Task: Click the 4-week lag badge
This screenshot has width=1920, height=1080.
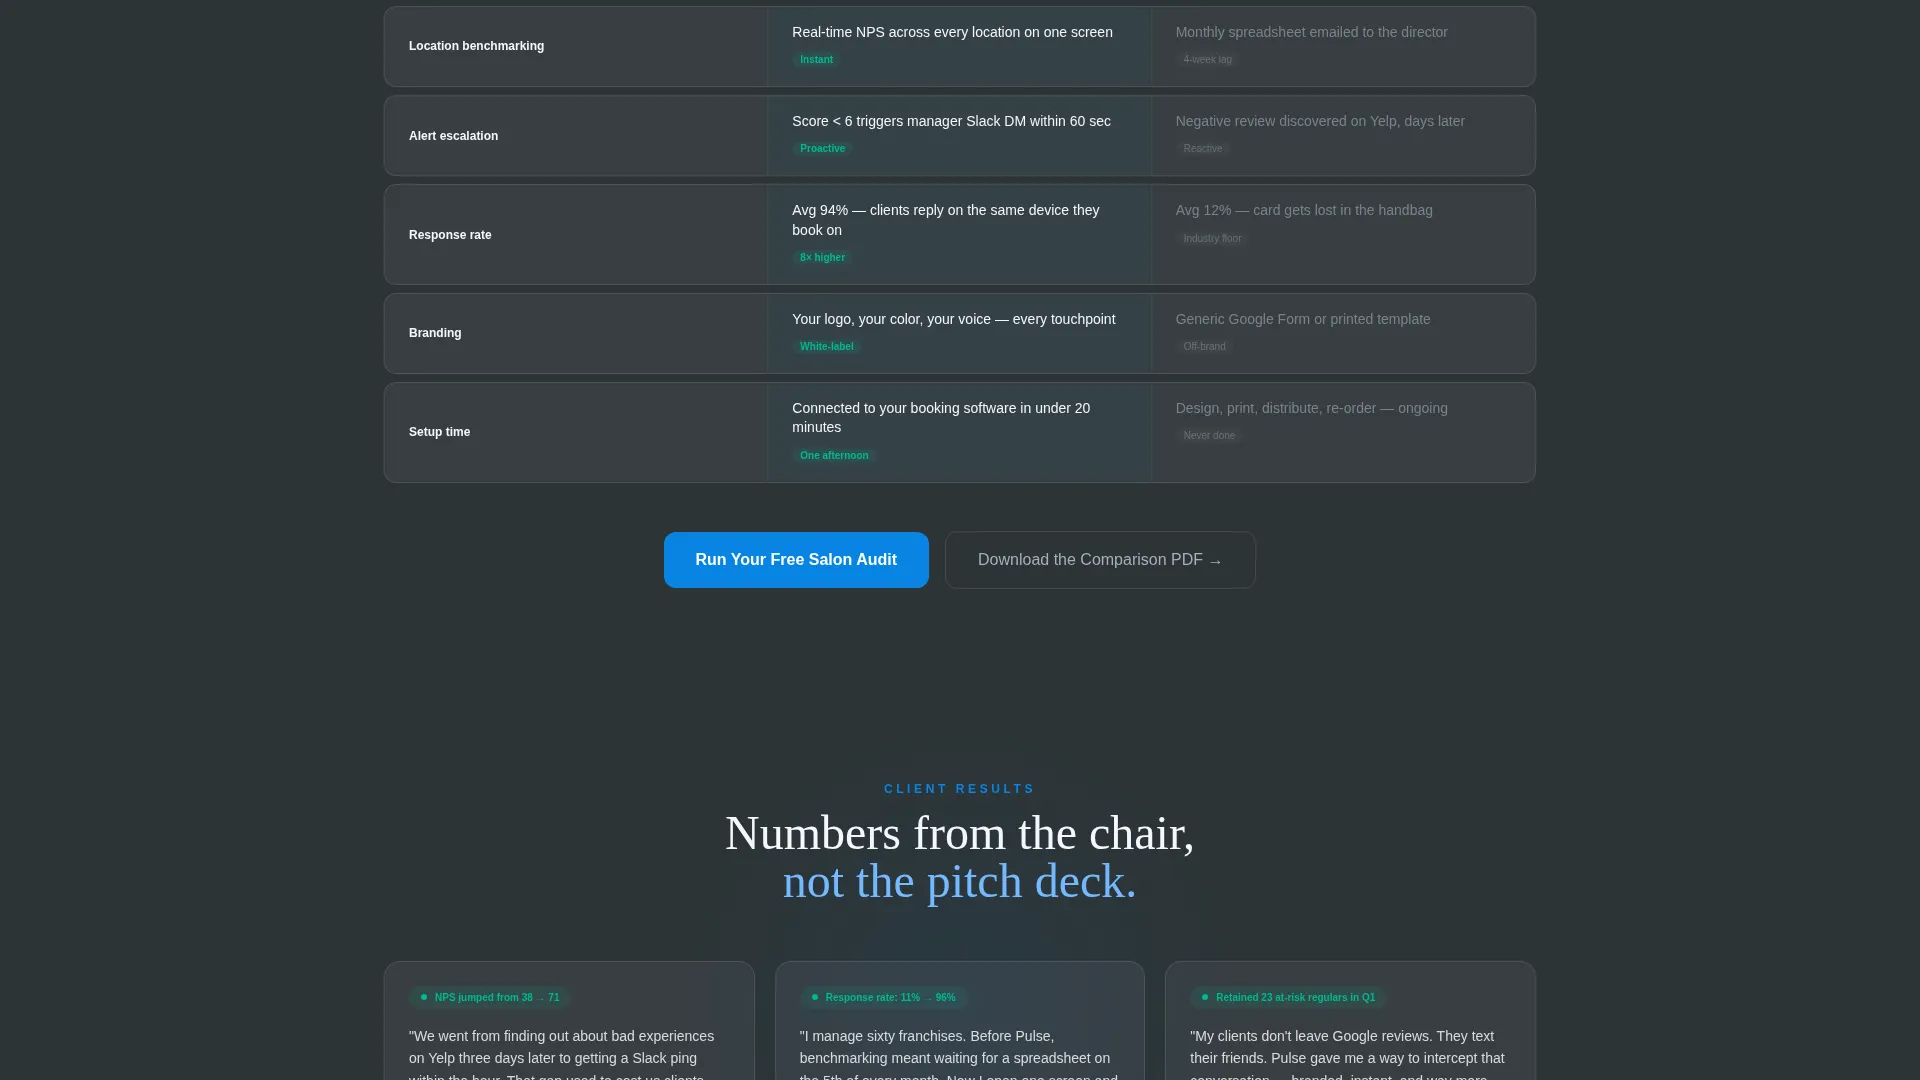Action: coord(1207,60)
